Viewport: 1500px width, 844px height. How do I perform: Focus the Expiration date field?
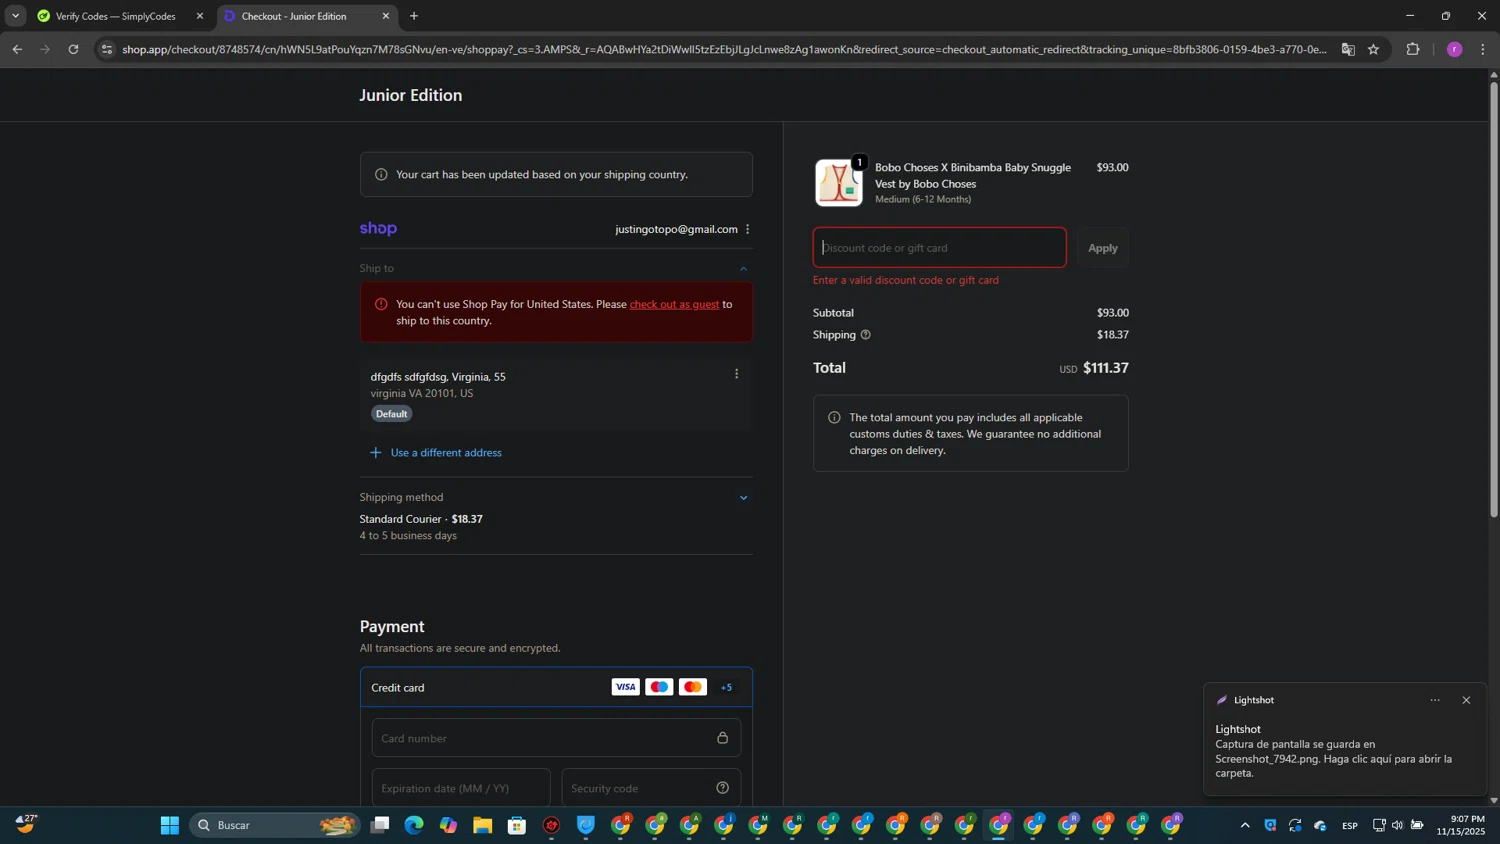pyautogui.click(x=461, y=788)
